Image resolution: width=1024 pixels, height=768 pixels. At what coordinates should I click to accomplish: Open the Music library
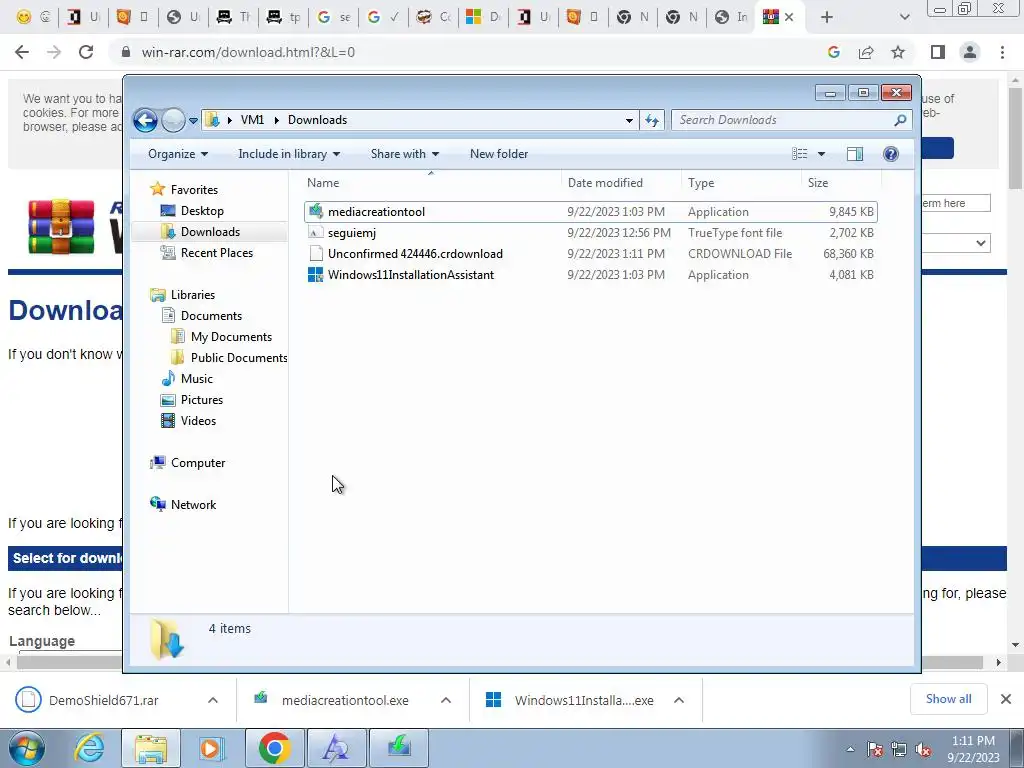(x=197, y=379)
